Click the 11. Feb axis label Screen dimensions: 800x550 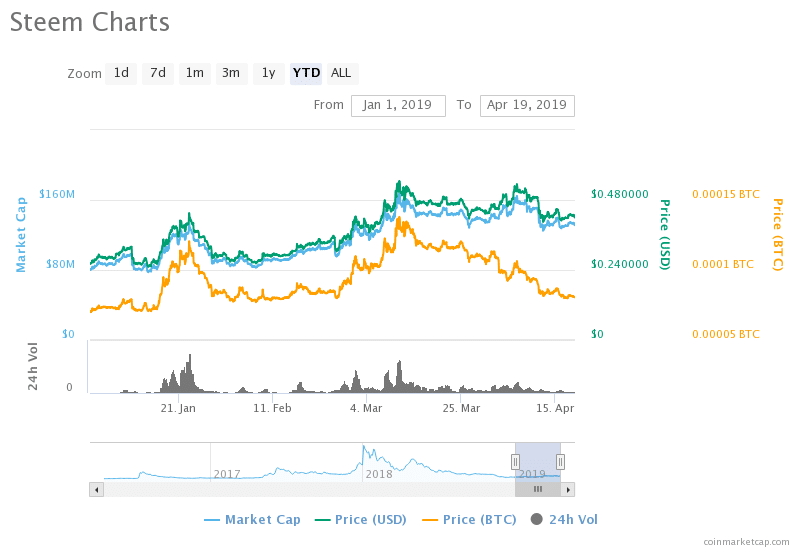[x=272, y=409]
